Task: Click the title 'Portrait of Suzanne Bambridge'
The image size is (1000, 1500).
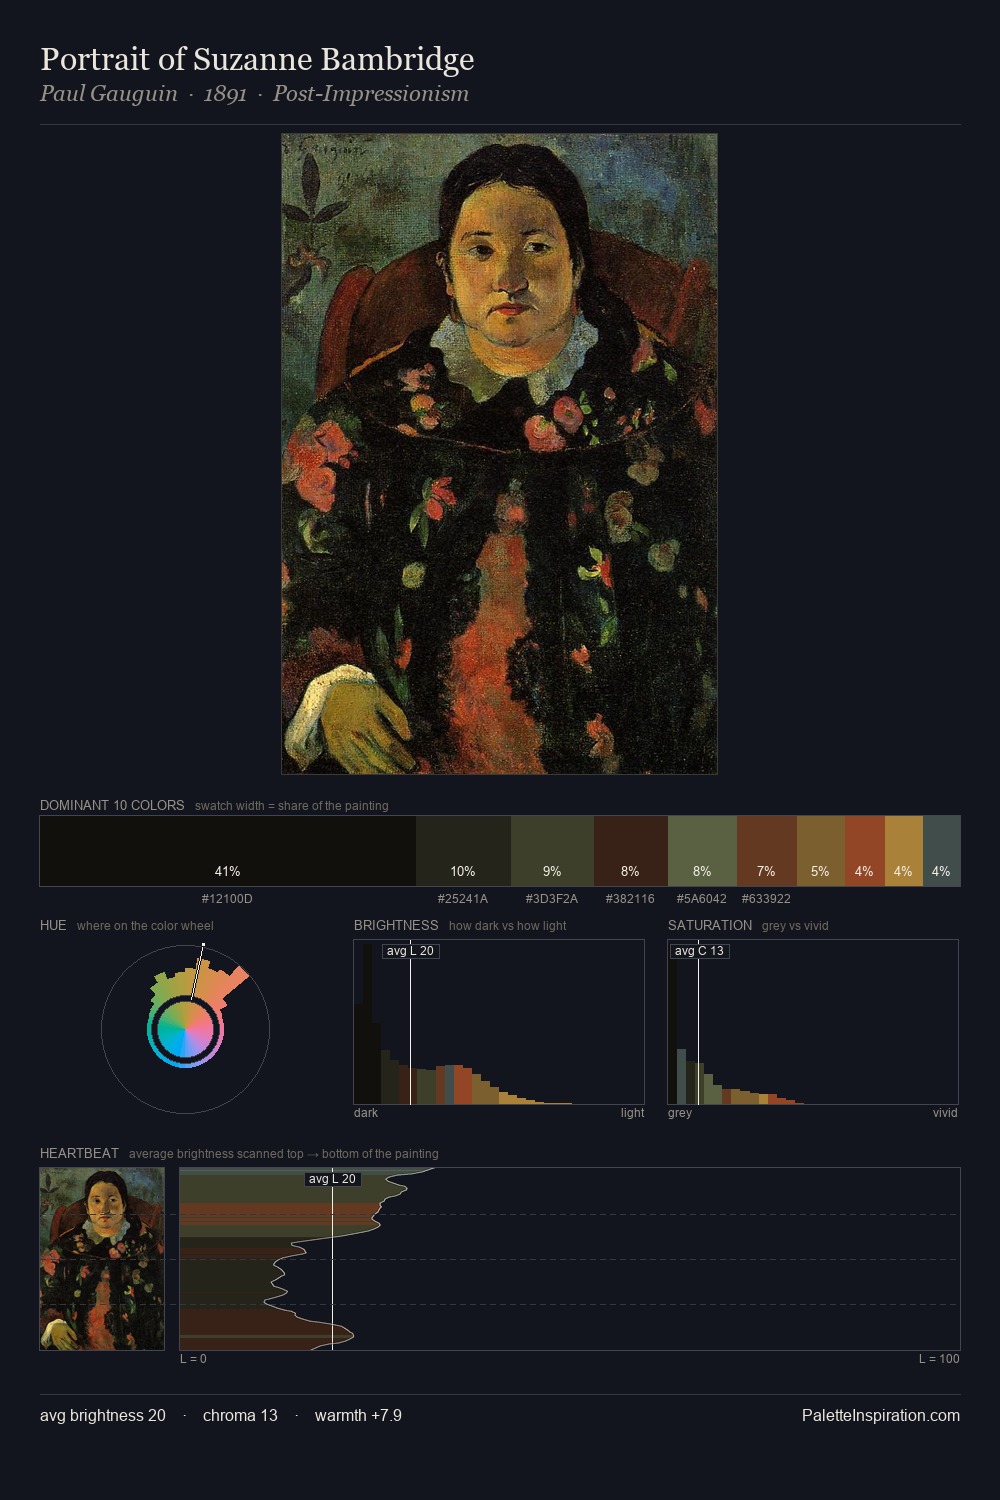Action: (257, 59)
